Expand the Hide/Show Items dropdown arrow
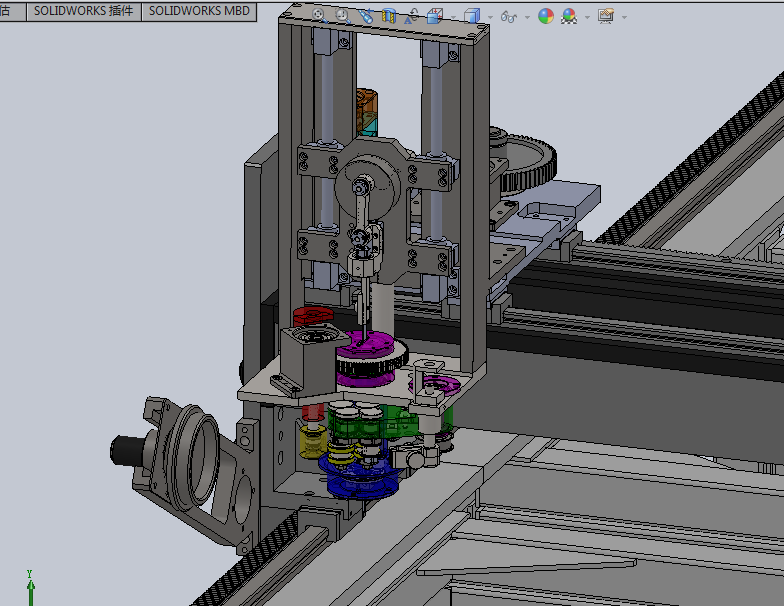The height and width of the screenshot is (606, 784). click(x=528, y=18)
